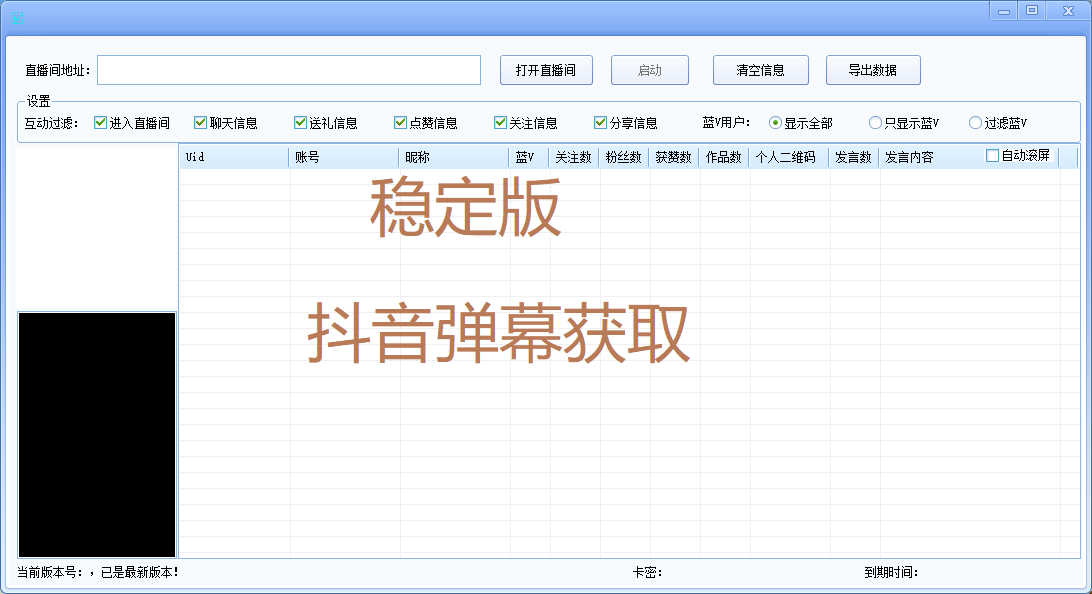Click the 清空信息 button
The height and width of the screenshot is (594, 1092).
tap(760, 70)
